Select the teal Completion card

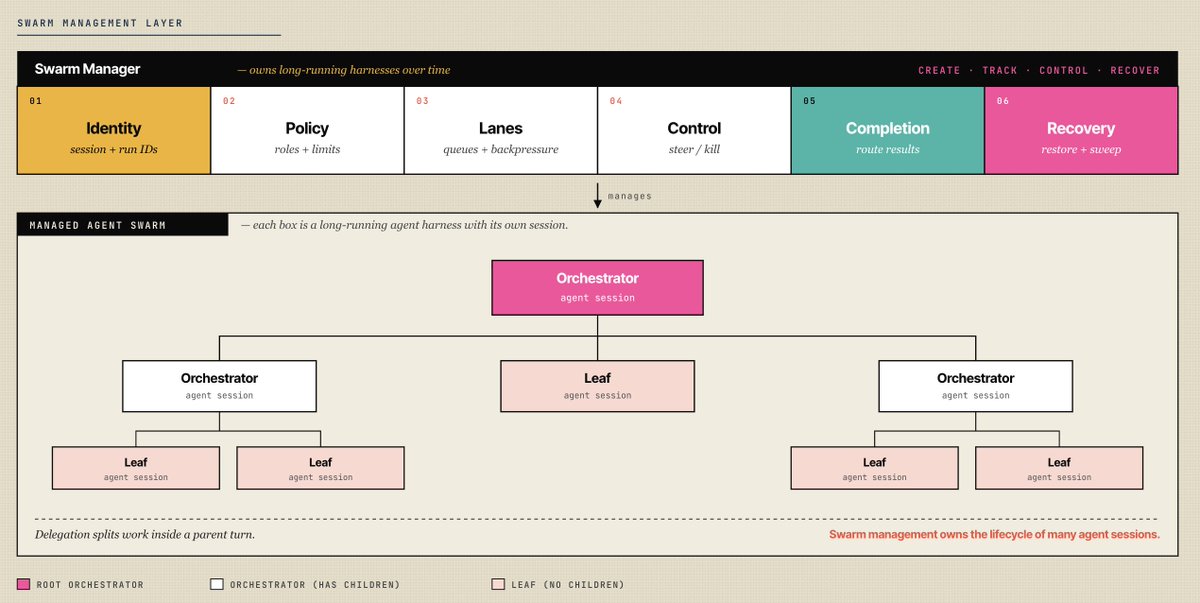[887, 131]
